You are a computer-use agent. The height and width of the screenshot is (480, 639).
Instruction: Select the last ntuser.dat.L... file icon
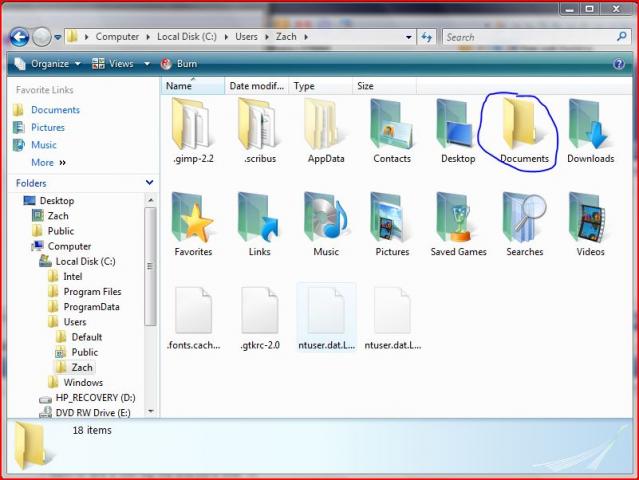(392, 310)
